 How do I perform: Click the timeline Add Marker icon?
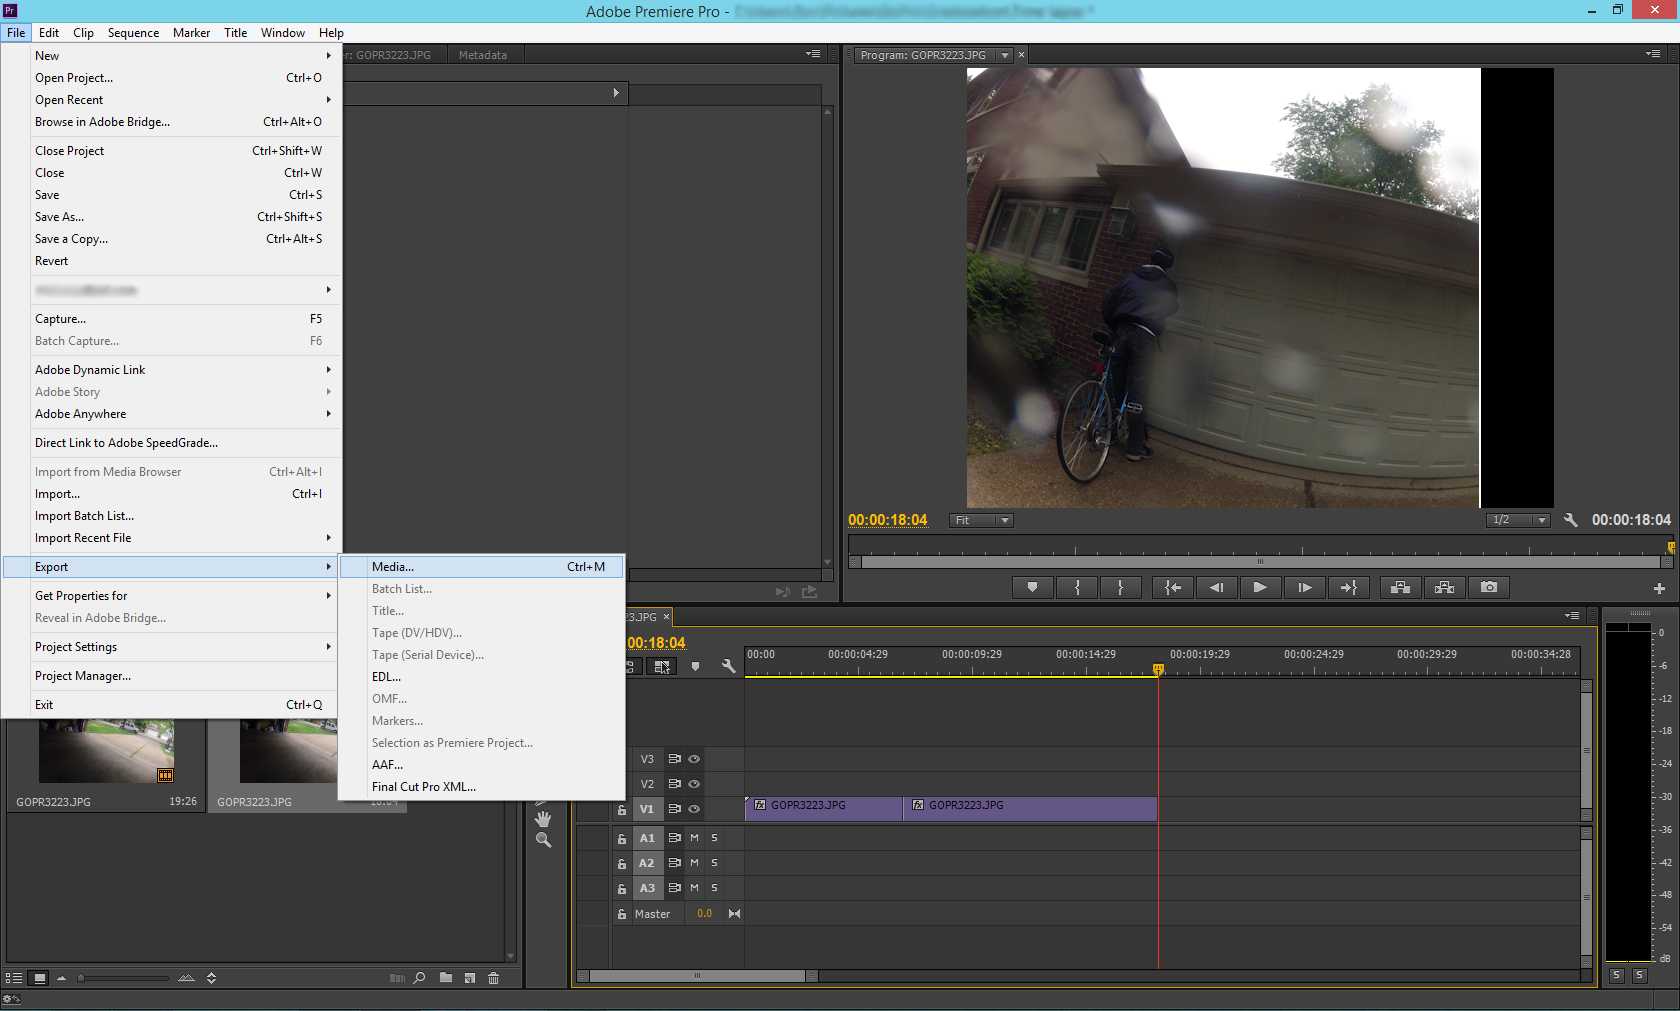coord(695,666)
